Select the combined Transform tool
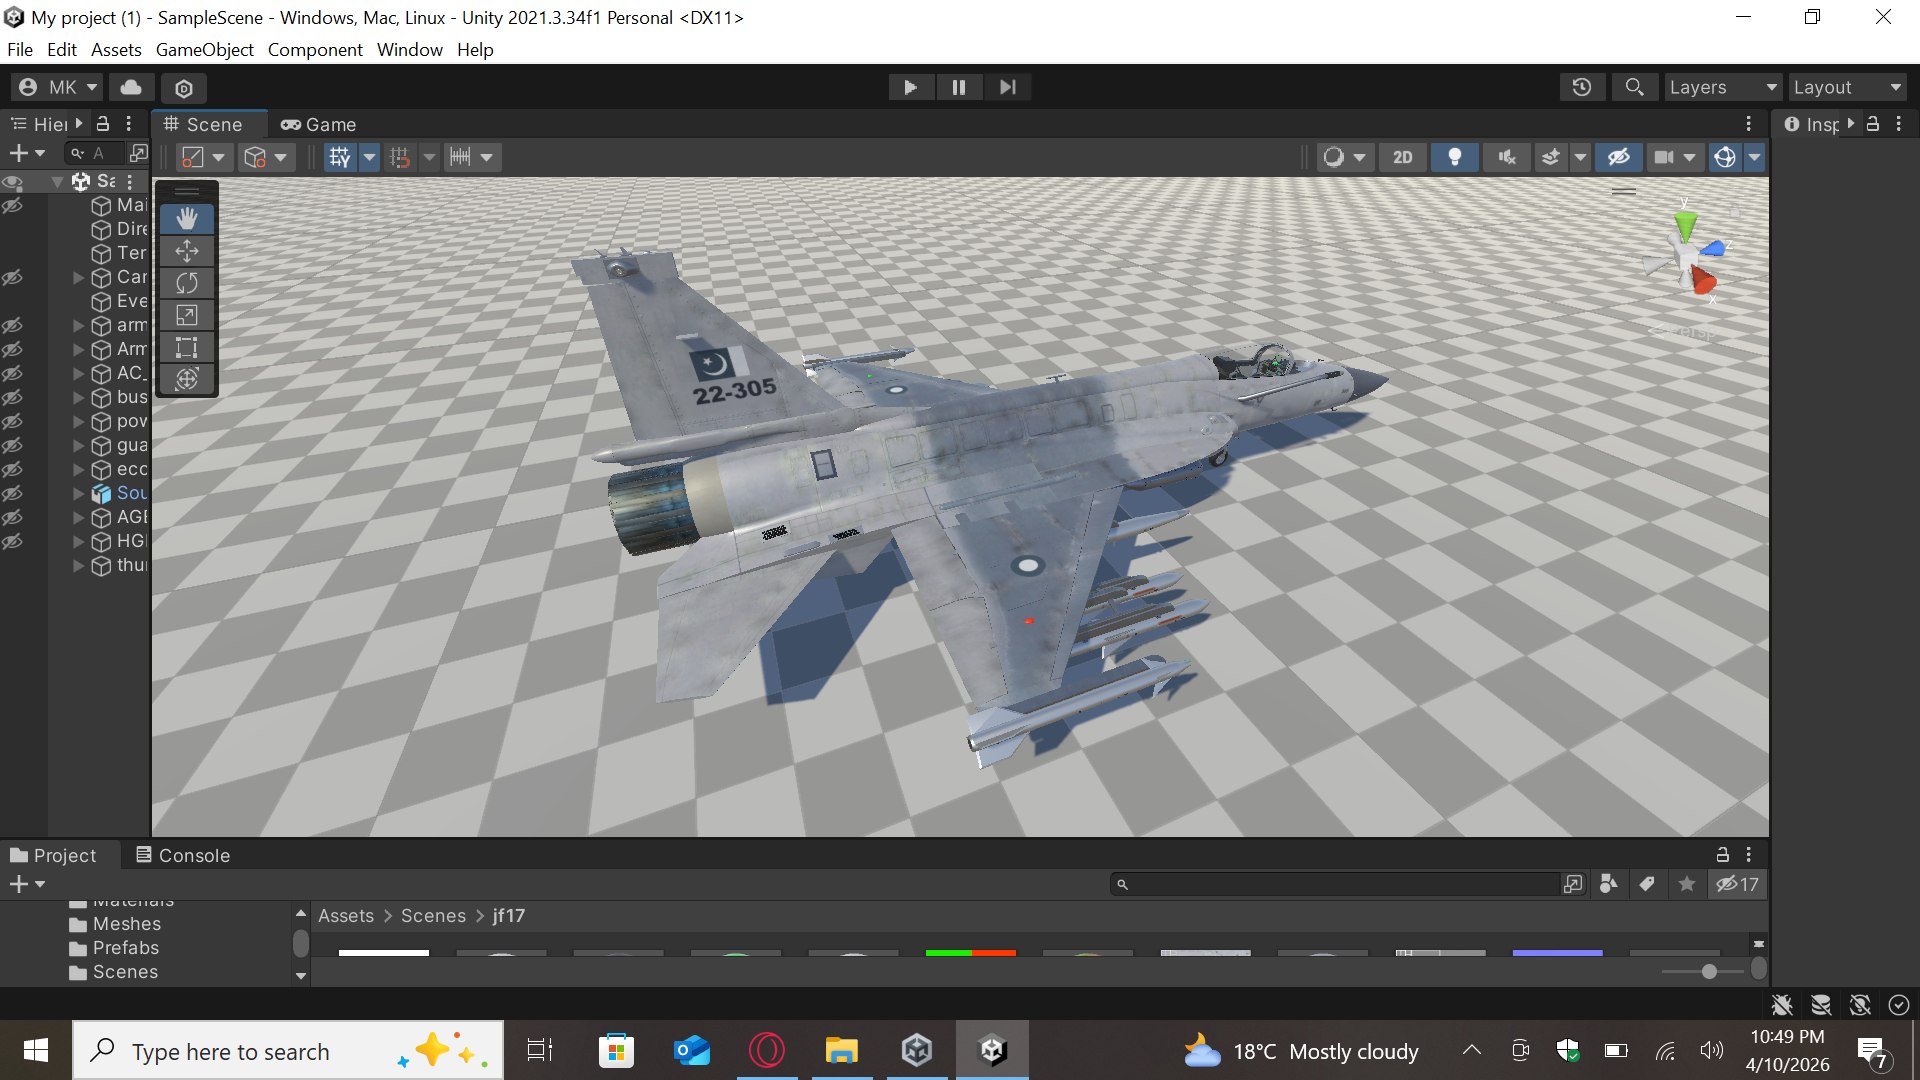 click(187, 379)
